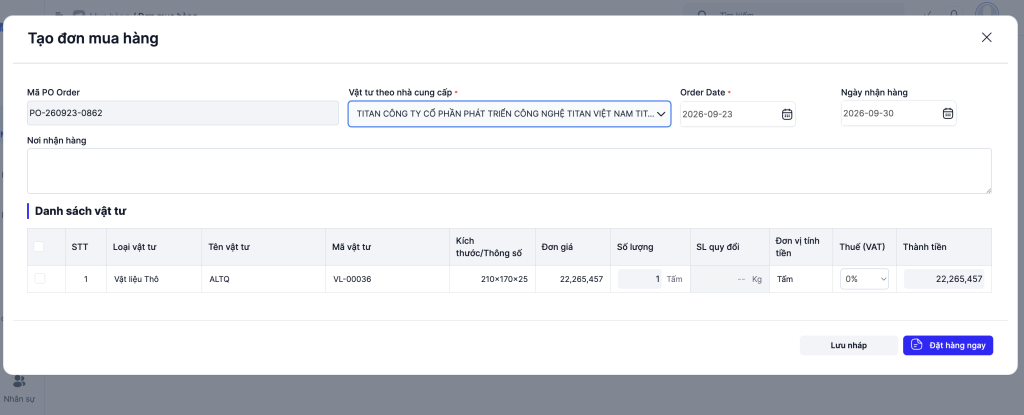The height and width of the screenshot is (415, 1024).
Task: Open the Ngày nhận hàng calendar icon
Action: [948, 113]
